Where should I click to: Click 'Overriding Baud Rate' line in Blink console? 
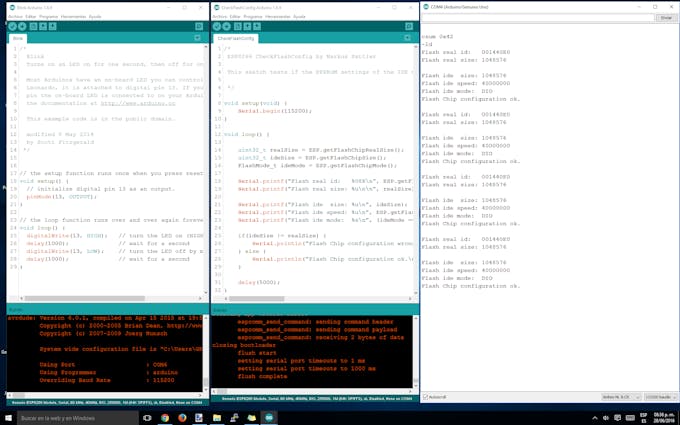point(107,380)
